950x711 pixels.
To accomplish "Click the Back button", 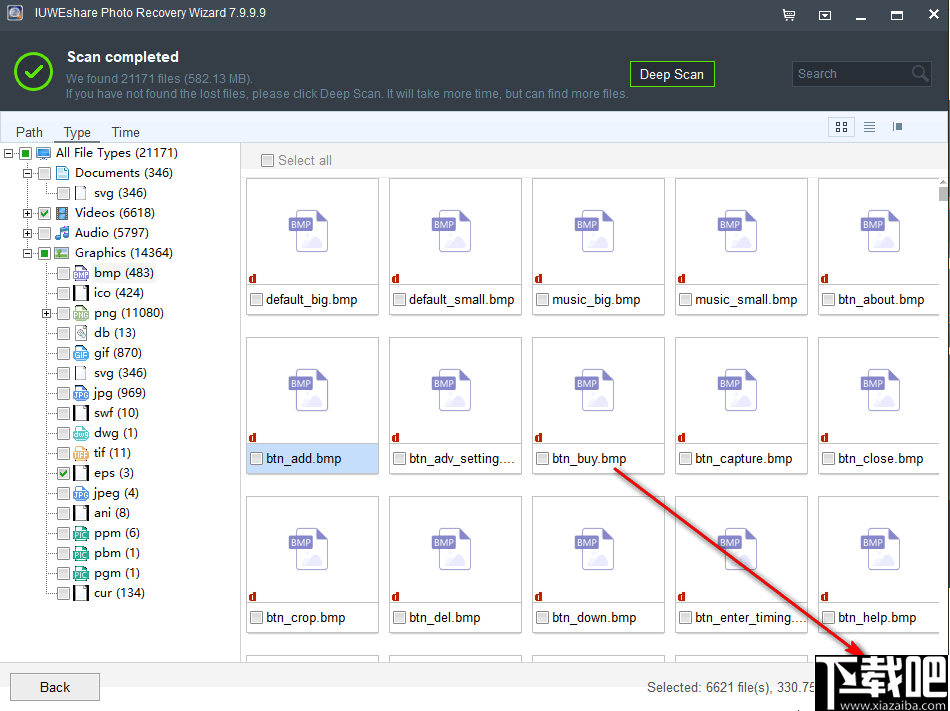I will click(x=54, y=687).
